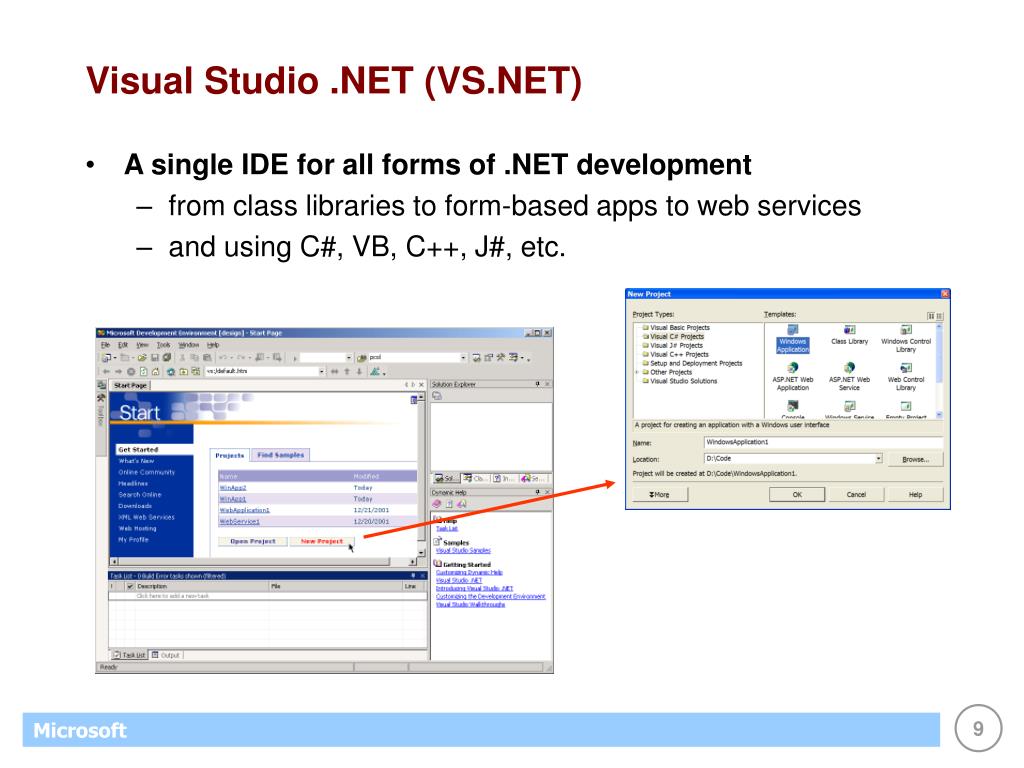Screen dimensions: 1024x768
Task: Go forward with web toolbar arrow
Action: click(118, 372)
